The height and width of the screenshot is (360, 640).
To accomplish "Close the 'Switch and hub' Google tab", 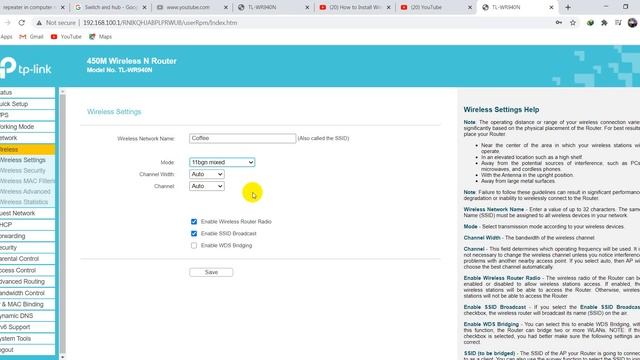I will click(144, 7).
